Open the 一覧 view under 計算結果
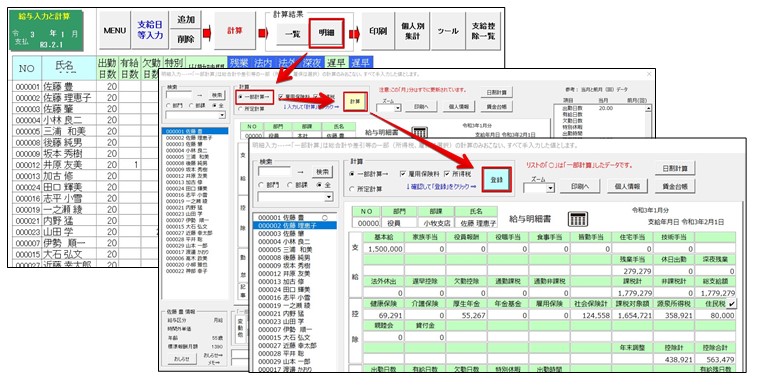Image resolution: width=757 pixels, height=386 pixels. pyautogui.click(x=293, y=34)
